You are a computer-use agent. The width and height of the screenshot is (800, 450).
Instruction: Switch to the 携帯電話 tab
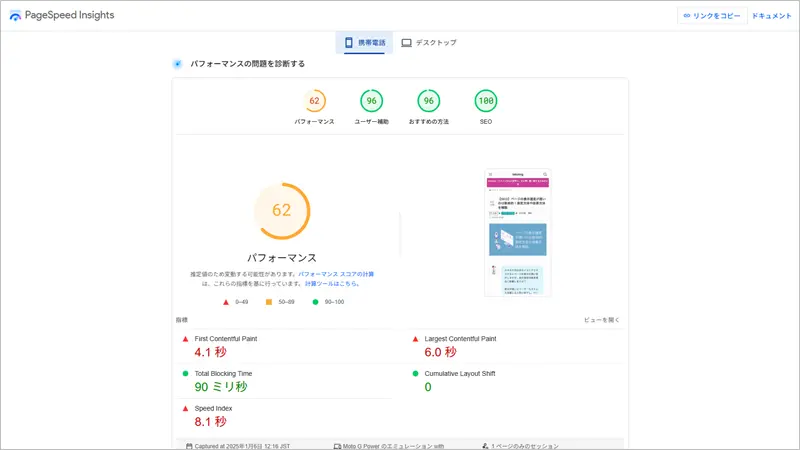[364, 43]
